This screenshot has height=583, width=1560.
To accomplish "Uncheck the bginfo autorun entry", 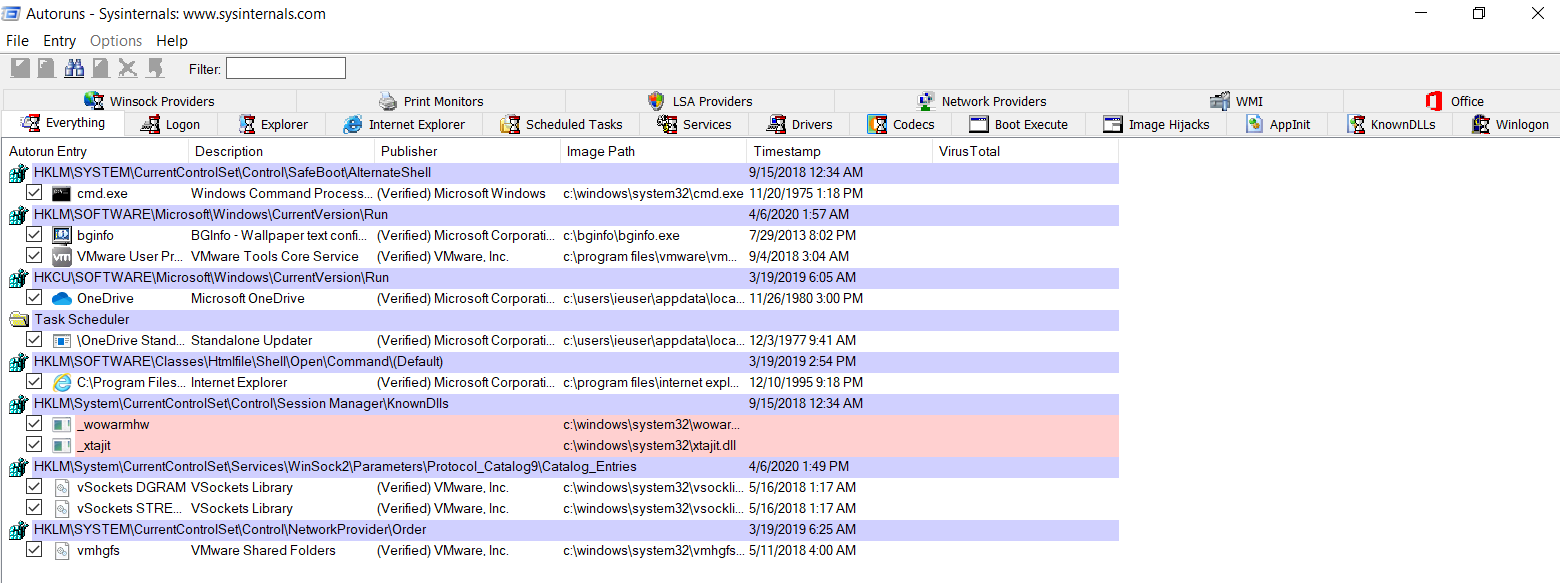I will [x=34, y=234].
